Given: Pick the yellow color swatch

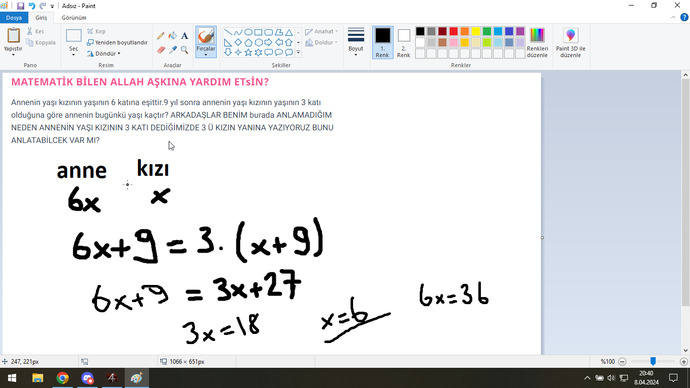Looking at the screenshot, I should tap(476, 31).
